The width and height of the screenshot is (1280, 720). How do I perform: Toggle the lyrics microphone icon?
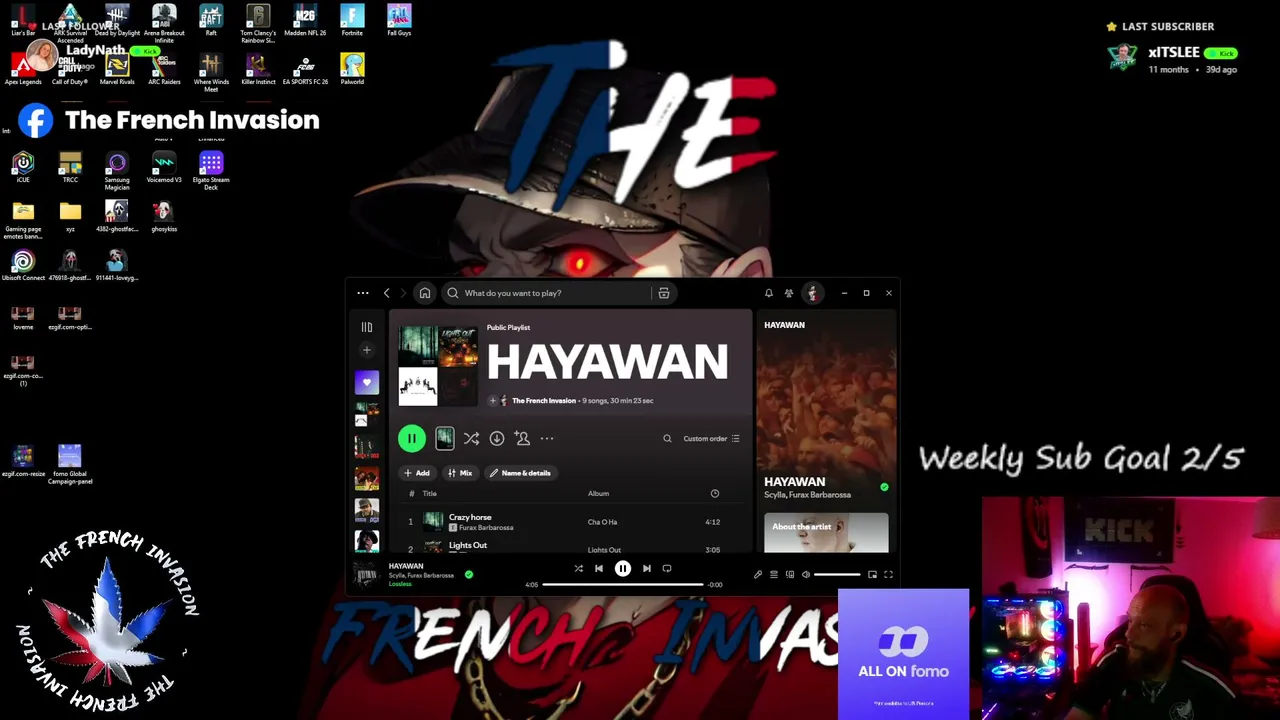point(757,575)
